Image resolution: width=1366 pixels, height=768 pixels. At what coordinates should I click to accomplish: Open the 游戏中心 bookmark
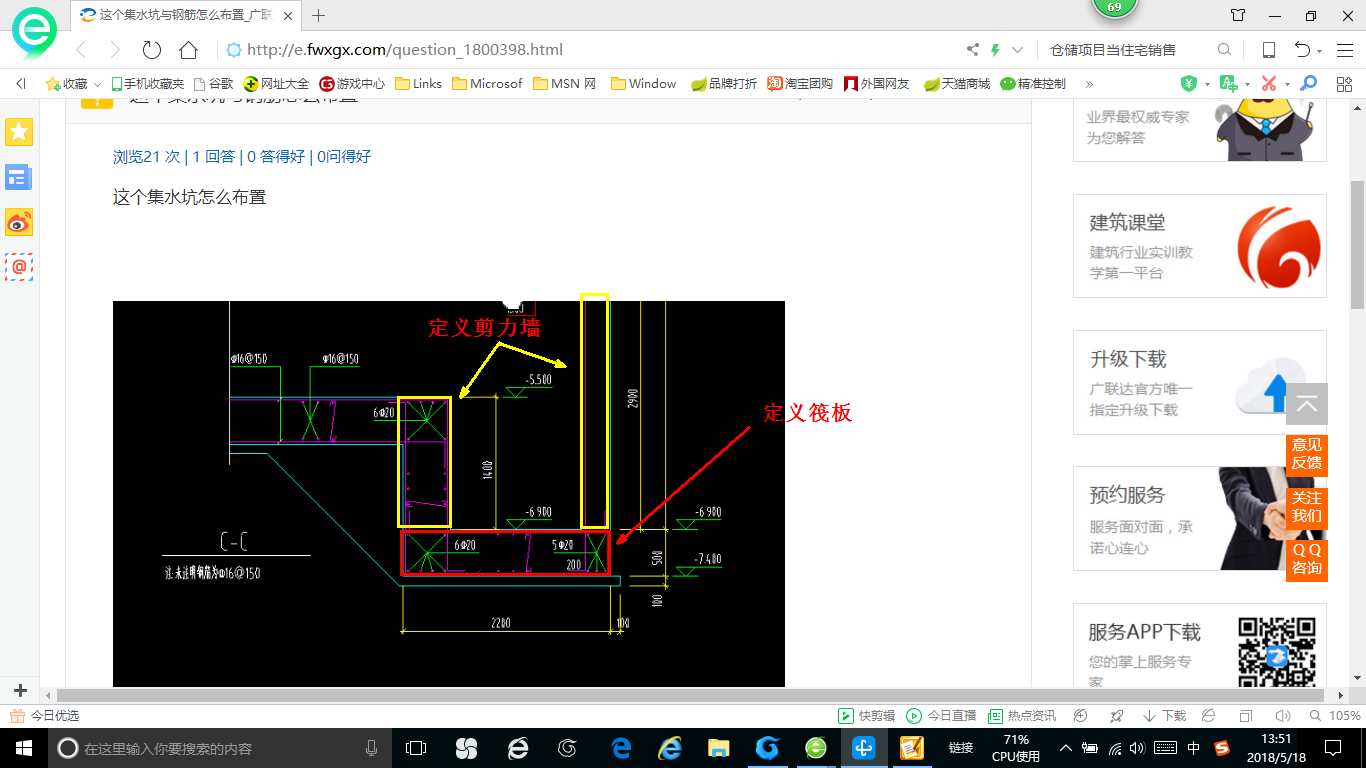click(x=352, y=84)
